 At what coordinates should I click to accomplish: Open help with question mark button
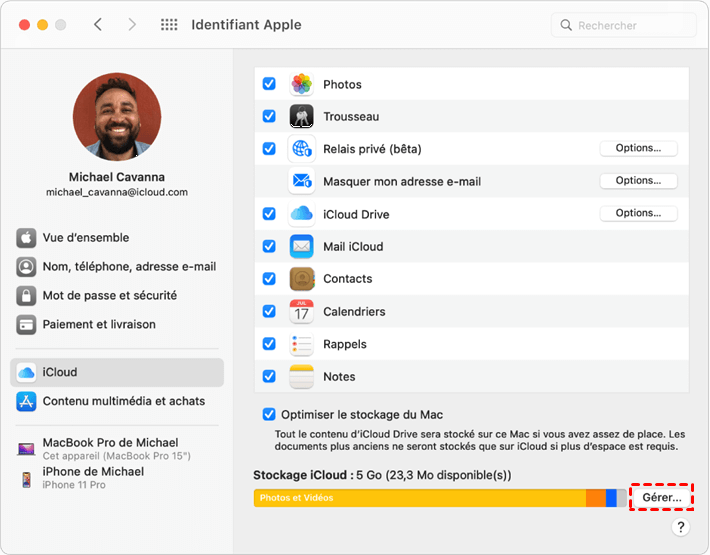(x=681, y=527)
